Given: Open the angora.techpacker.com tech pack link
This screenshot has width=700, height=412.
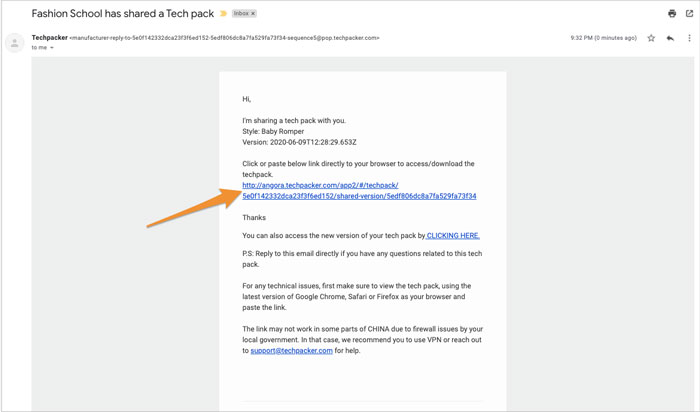Looking at the screenshot, I should (320, 185).
